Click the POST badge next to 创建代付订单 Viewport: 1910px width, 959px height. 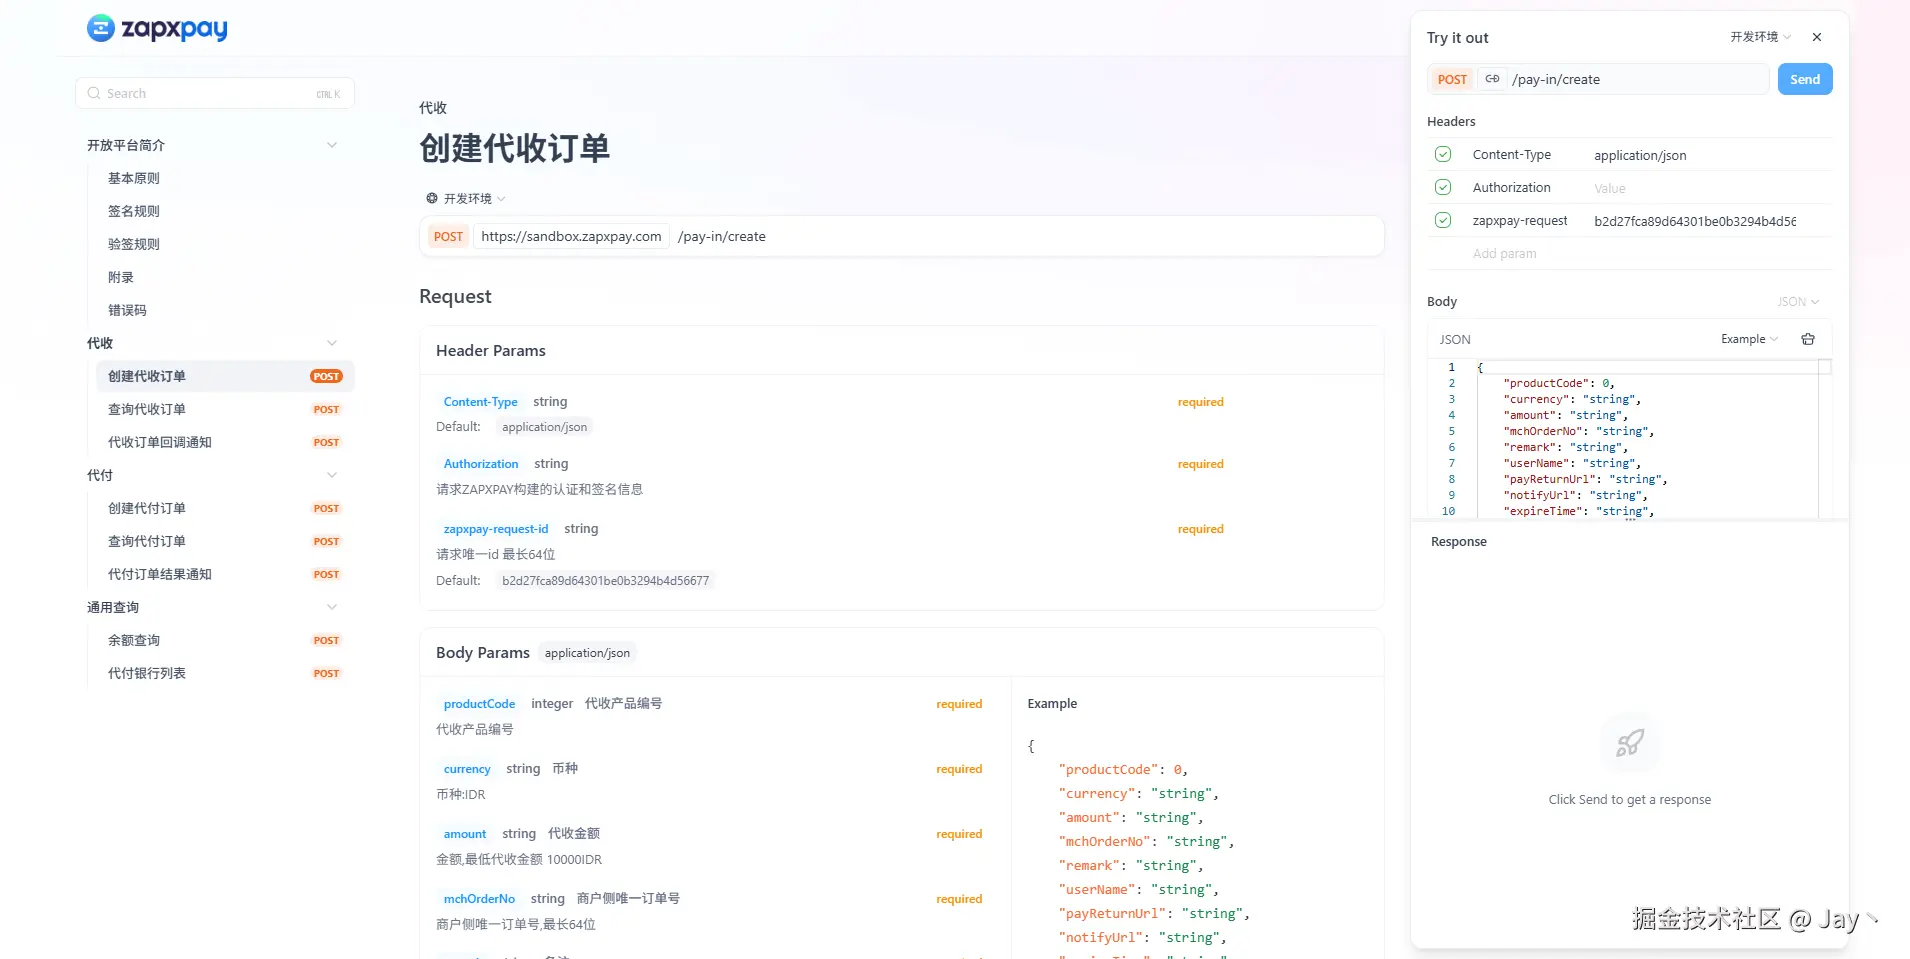tap(326, 508)
